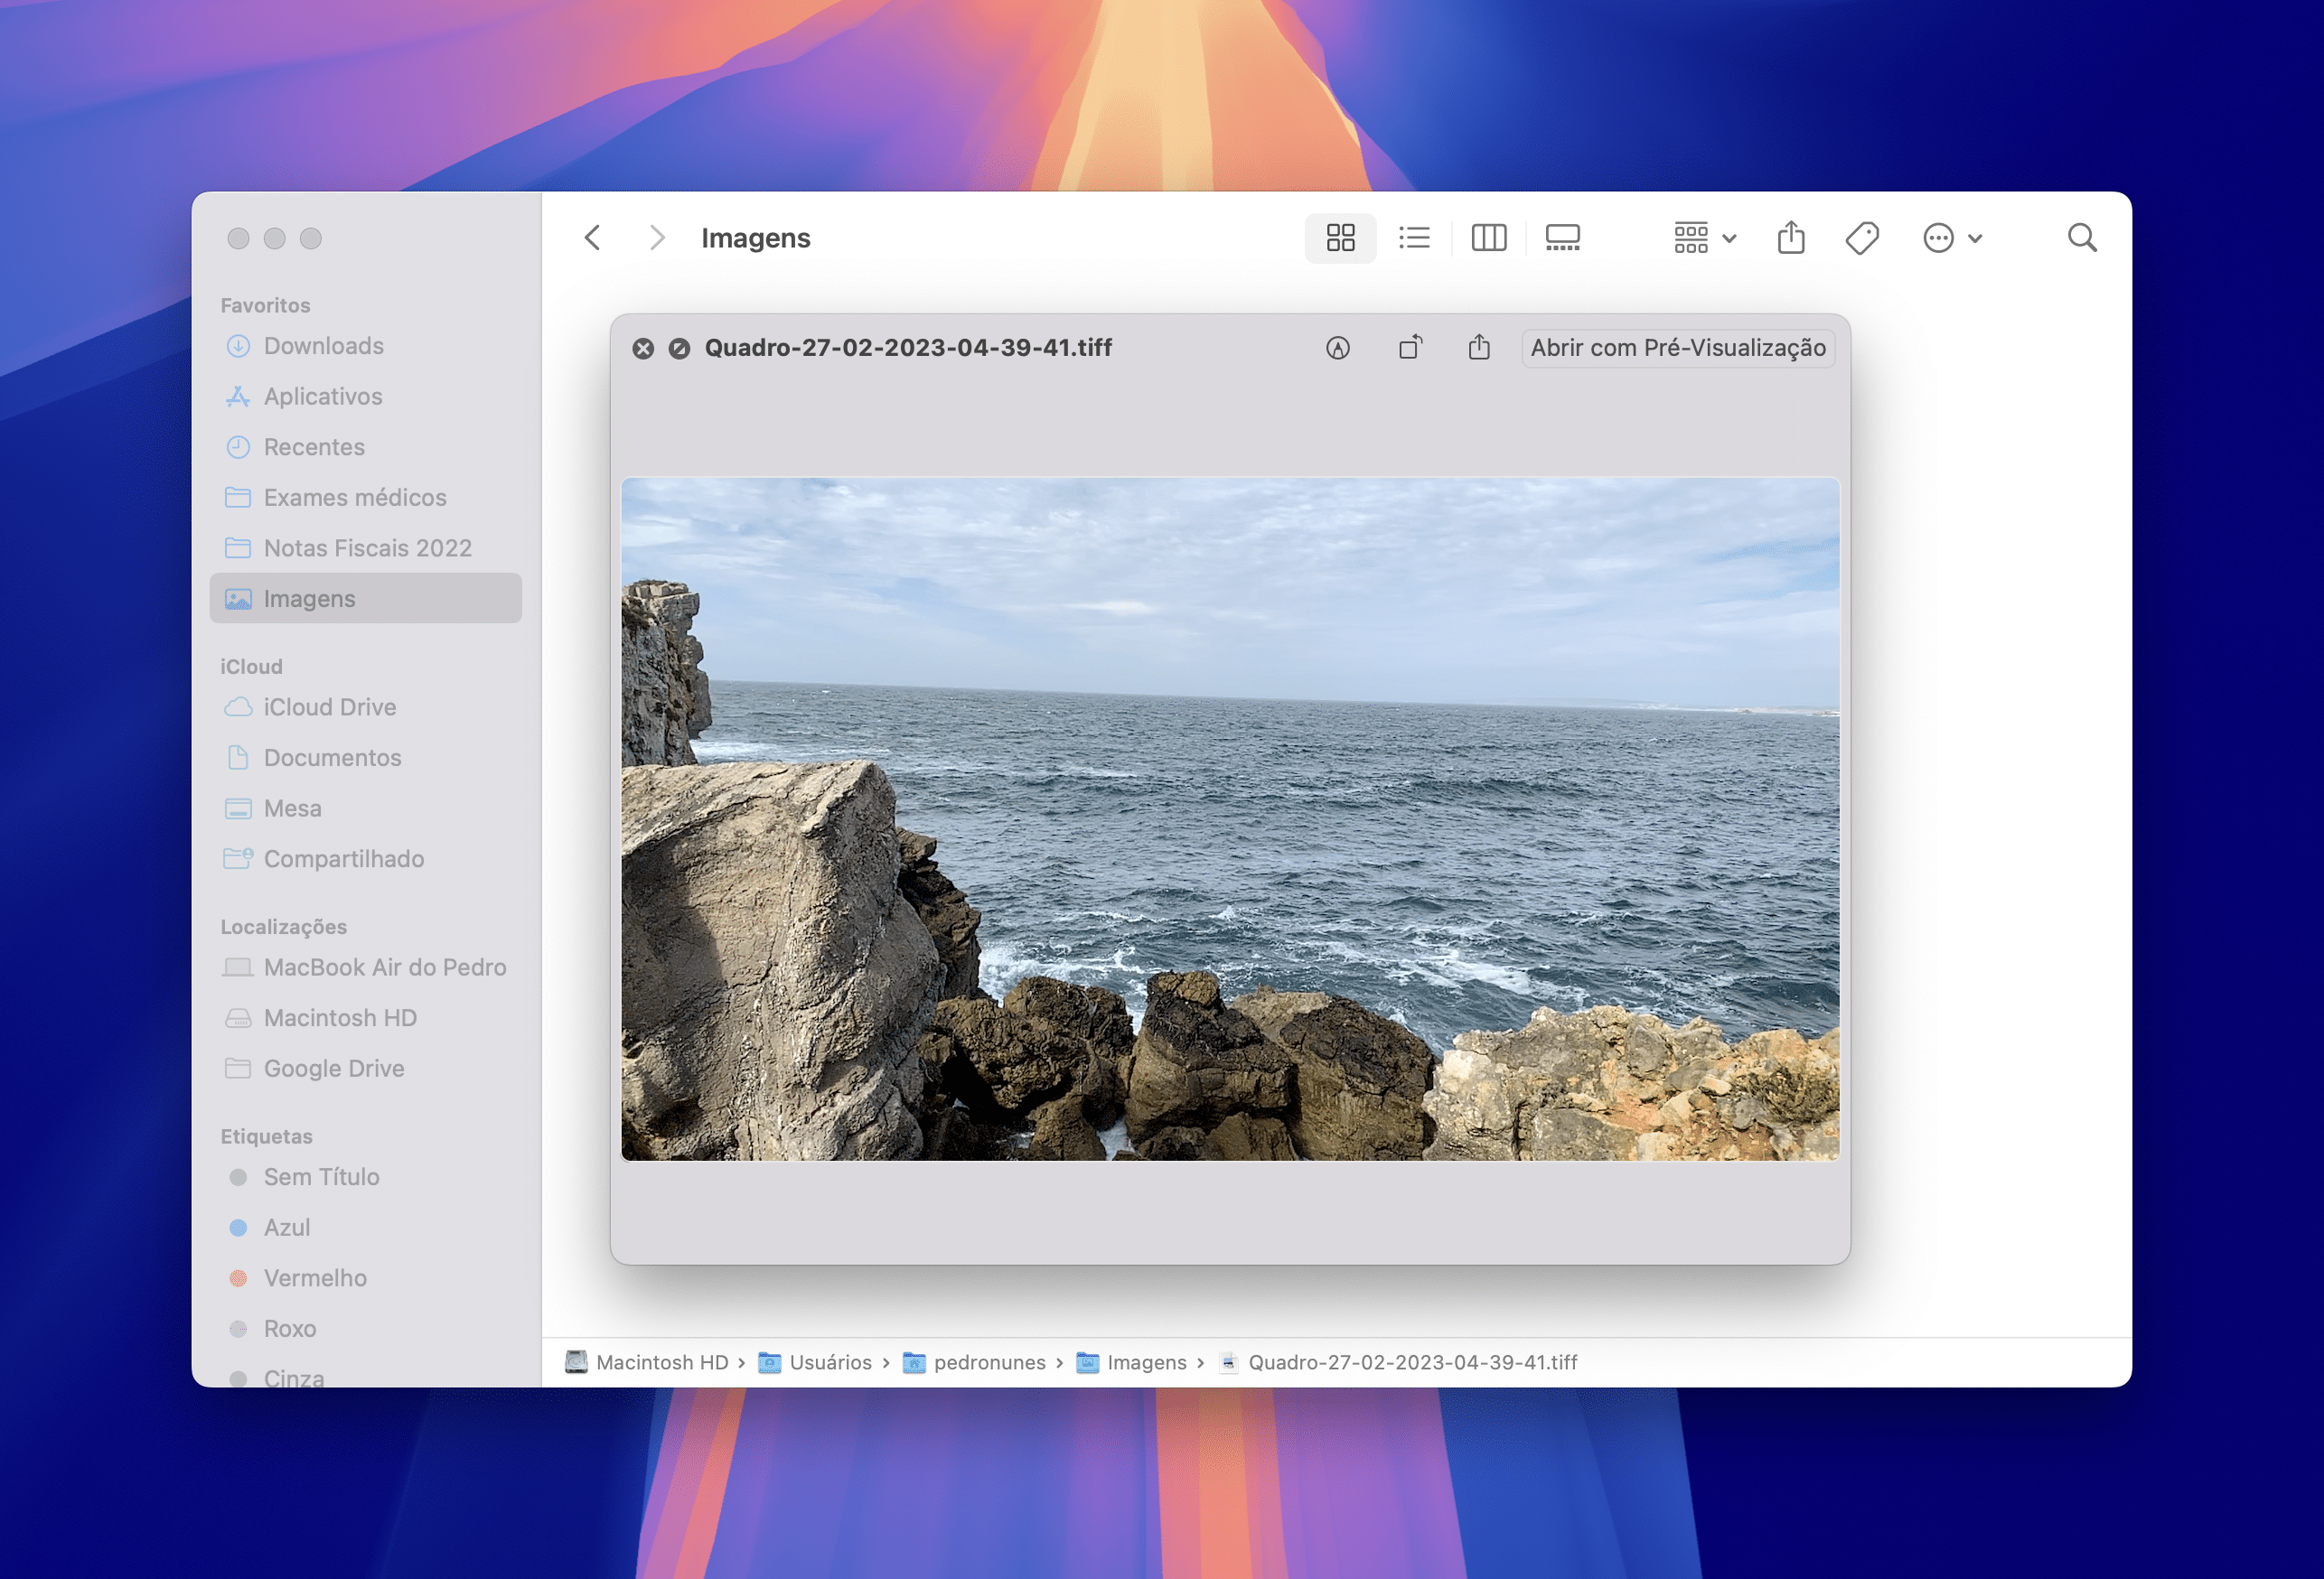Click the chevron next to grouping icon
Screen dimensions: 2324x1579
1729,238
